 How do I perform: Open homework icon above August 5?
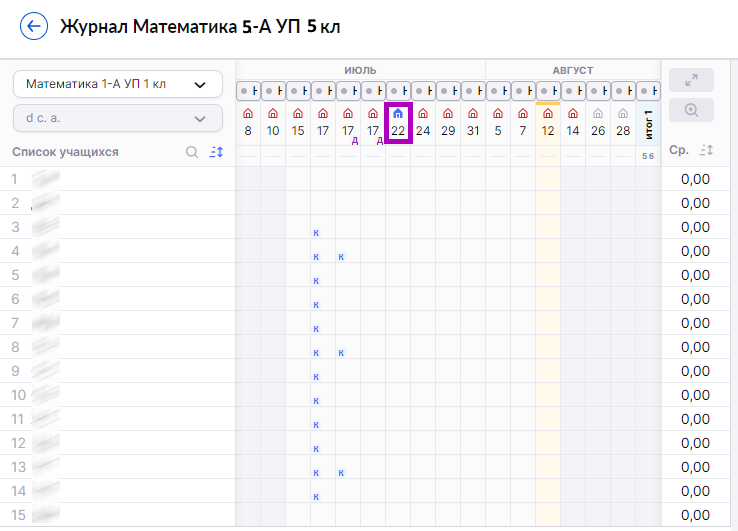tap(498, 113)
